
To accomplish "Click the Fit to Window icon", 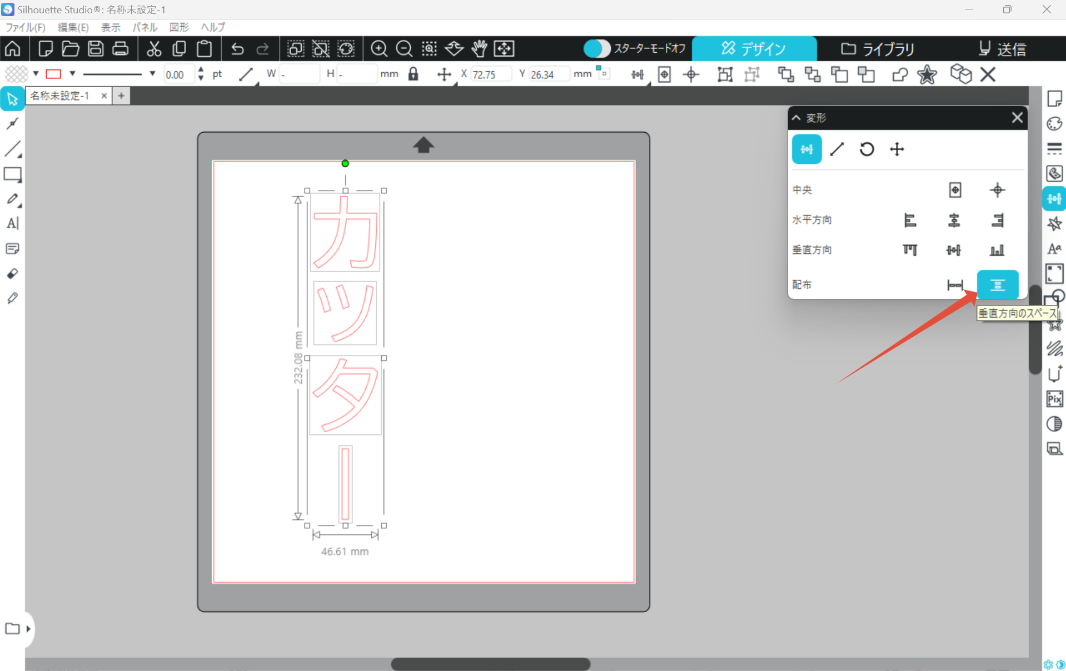I will pos(504,49).
